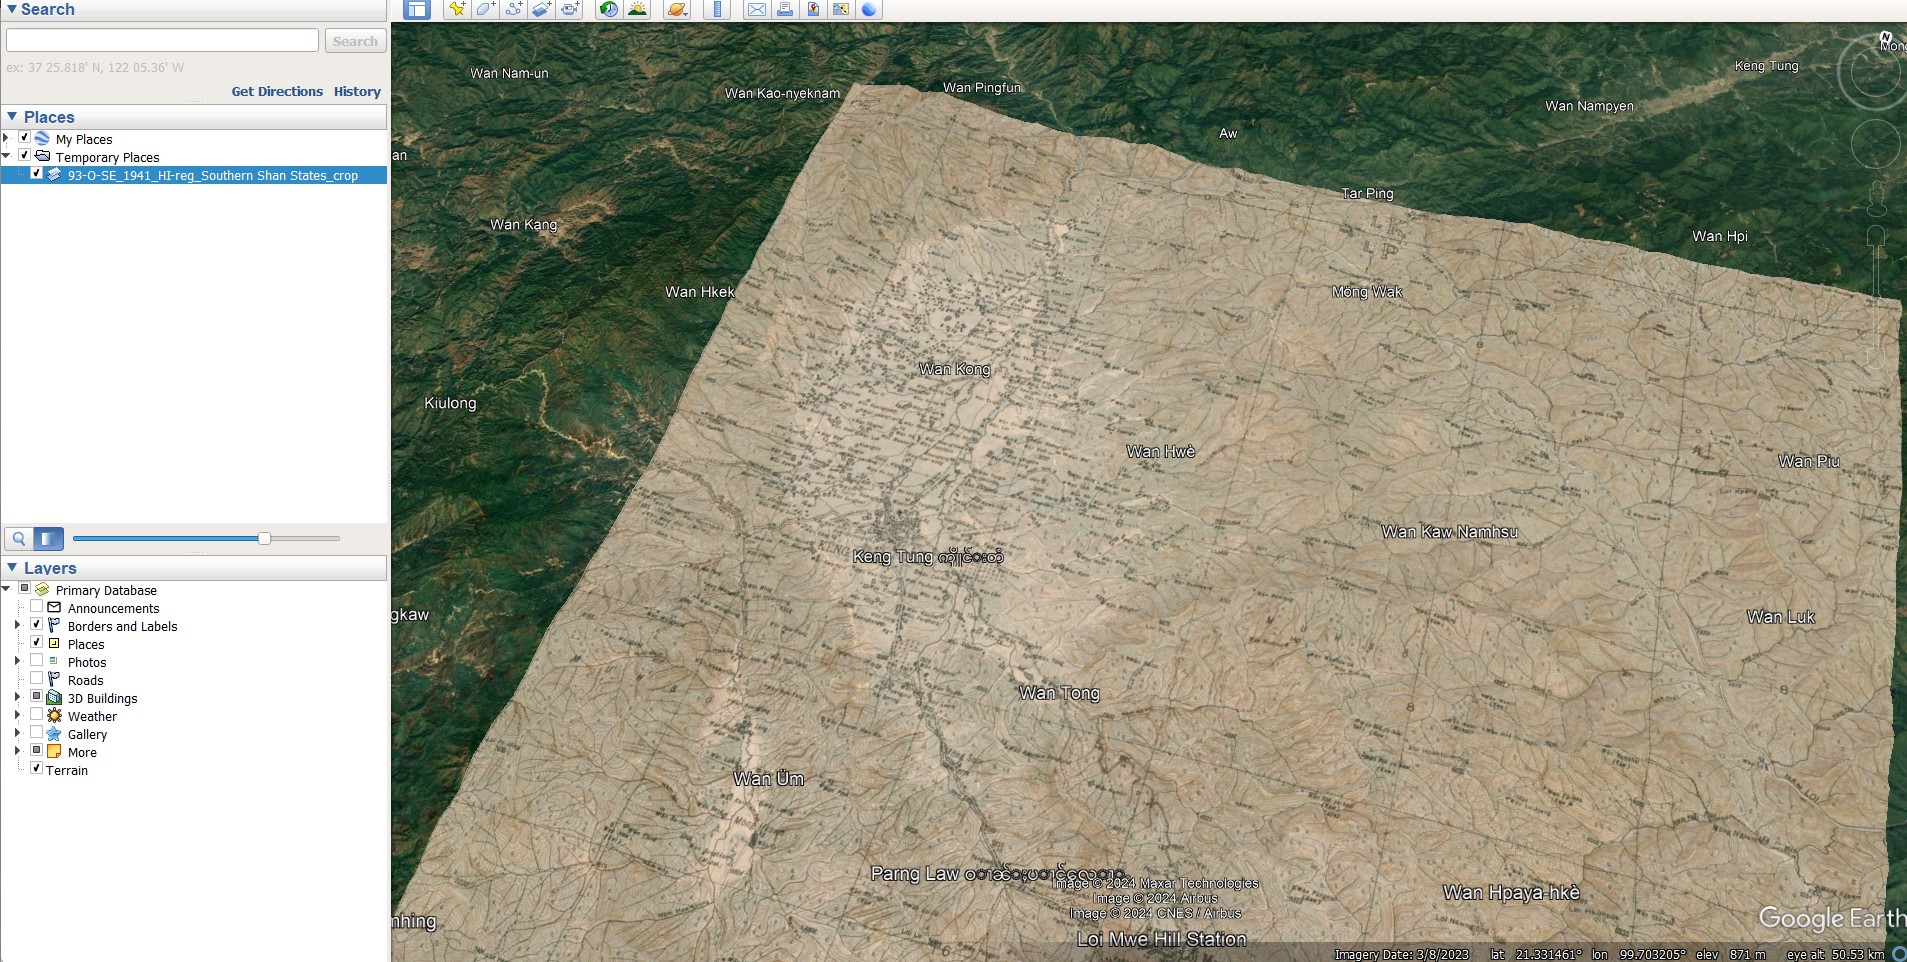The width and height of the screenshot is (1907, 962).
Task: Click the overlay opacity slider handle
Action: (x=264, y=538)
